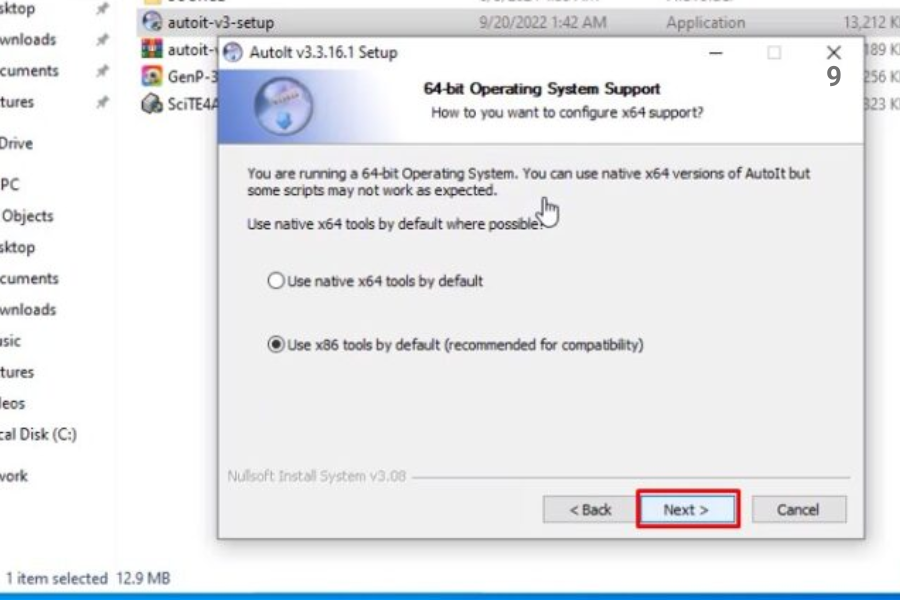Minimize the AutoIt Setup window
The height and width of the screenshot is (600, 900).
(x=716, y=53)
